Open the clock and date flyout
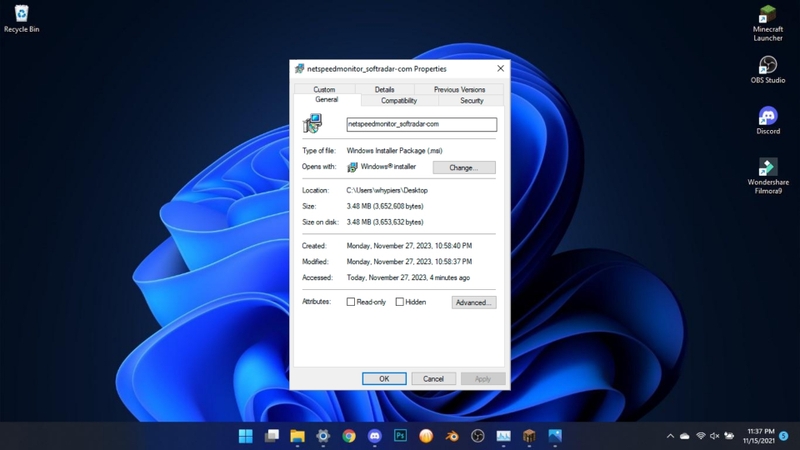 [x=758, y=436]
